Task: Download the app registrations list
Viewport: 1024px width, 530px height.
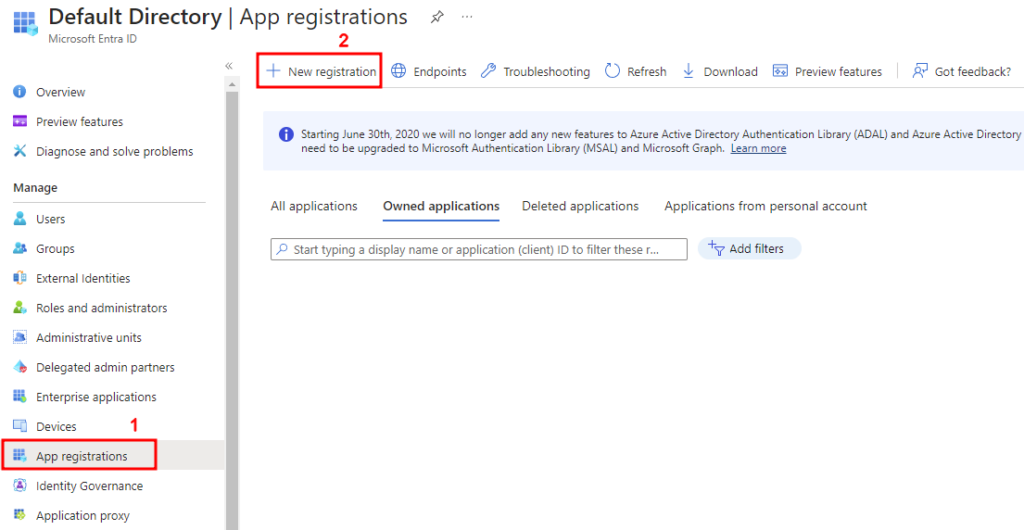Action: click(720, 72)
